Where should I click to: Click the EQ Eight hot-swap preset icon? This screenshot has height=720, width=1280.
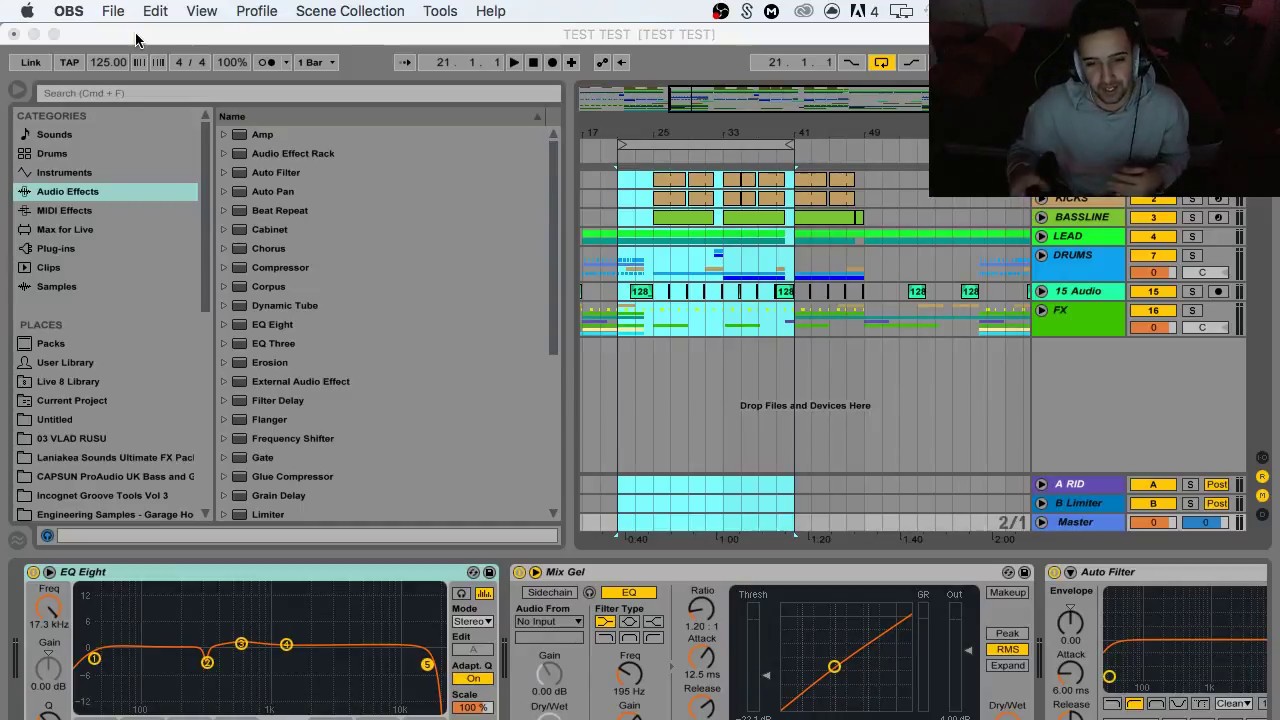[473, 572]
